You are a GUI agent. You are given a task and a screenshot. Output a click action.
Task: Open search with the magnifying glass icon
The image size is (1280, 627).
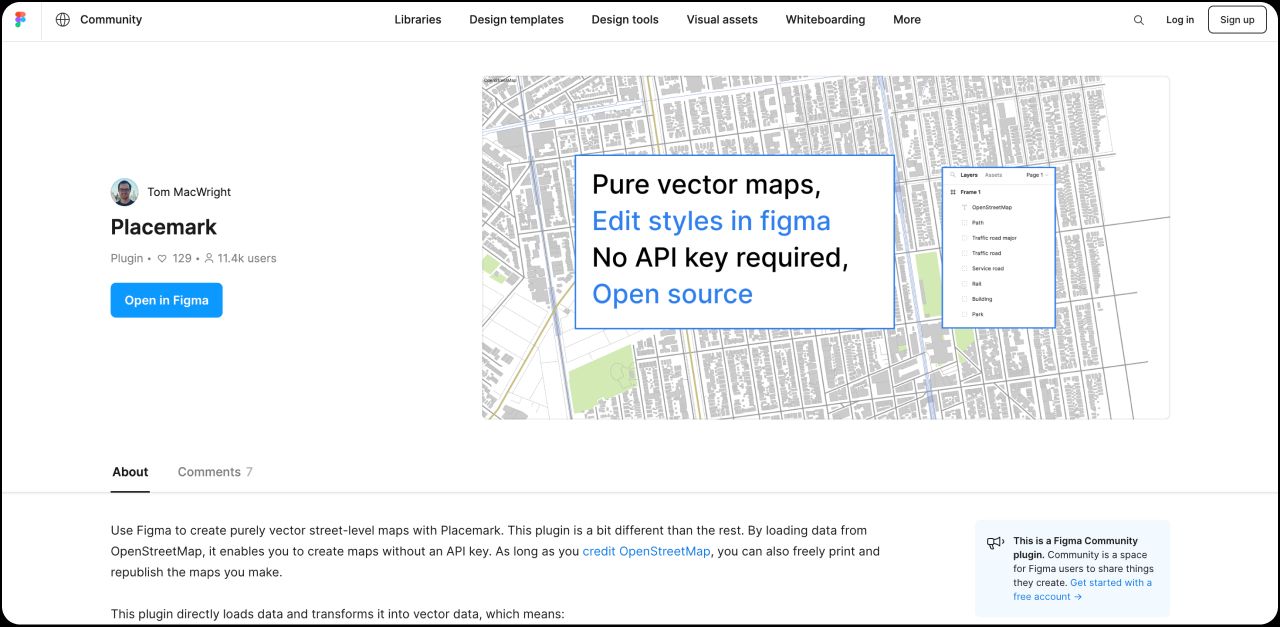pyautogui.click(x=1138, y=19)
